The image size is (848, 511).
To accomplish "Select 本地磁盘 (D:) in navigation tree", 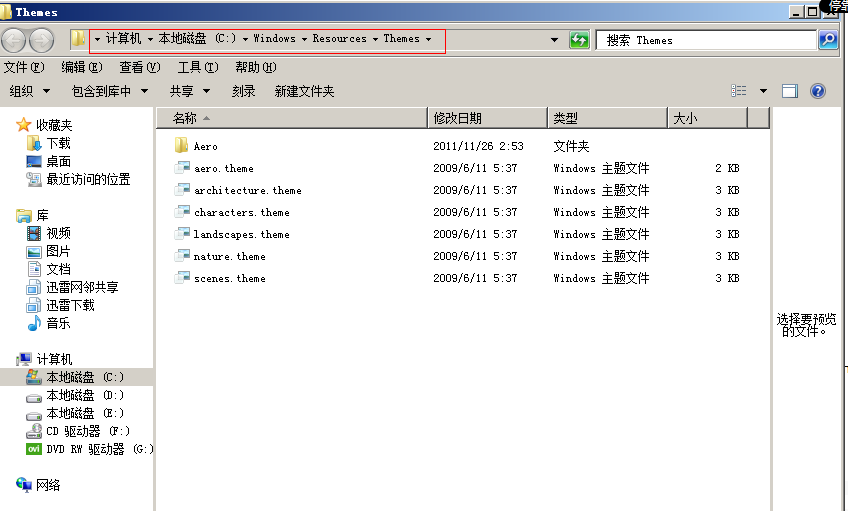I will (85, 395).
